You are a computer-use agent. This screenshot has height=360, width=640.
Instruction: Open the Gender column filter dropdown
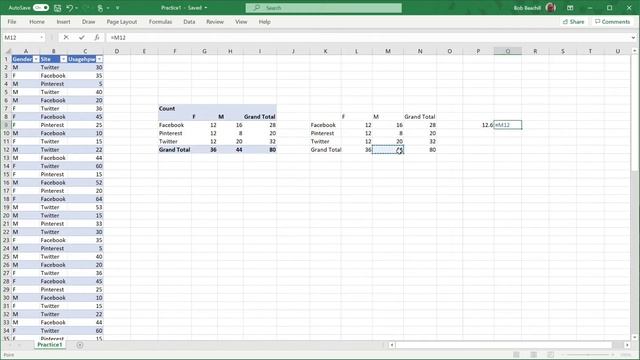click(x=36, y=59)
